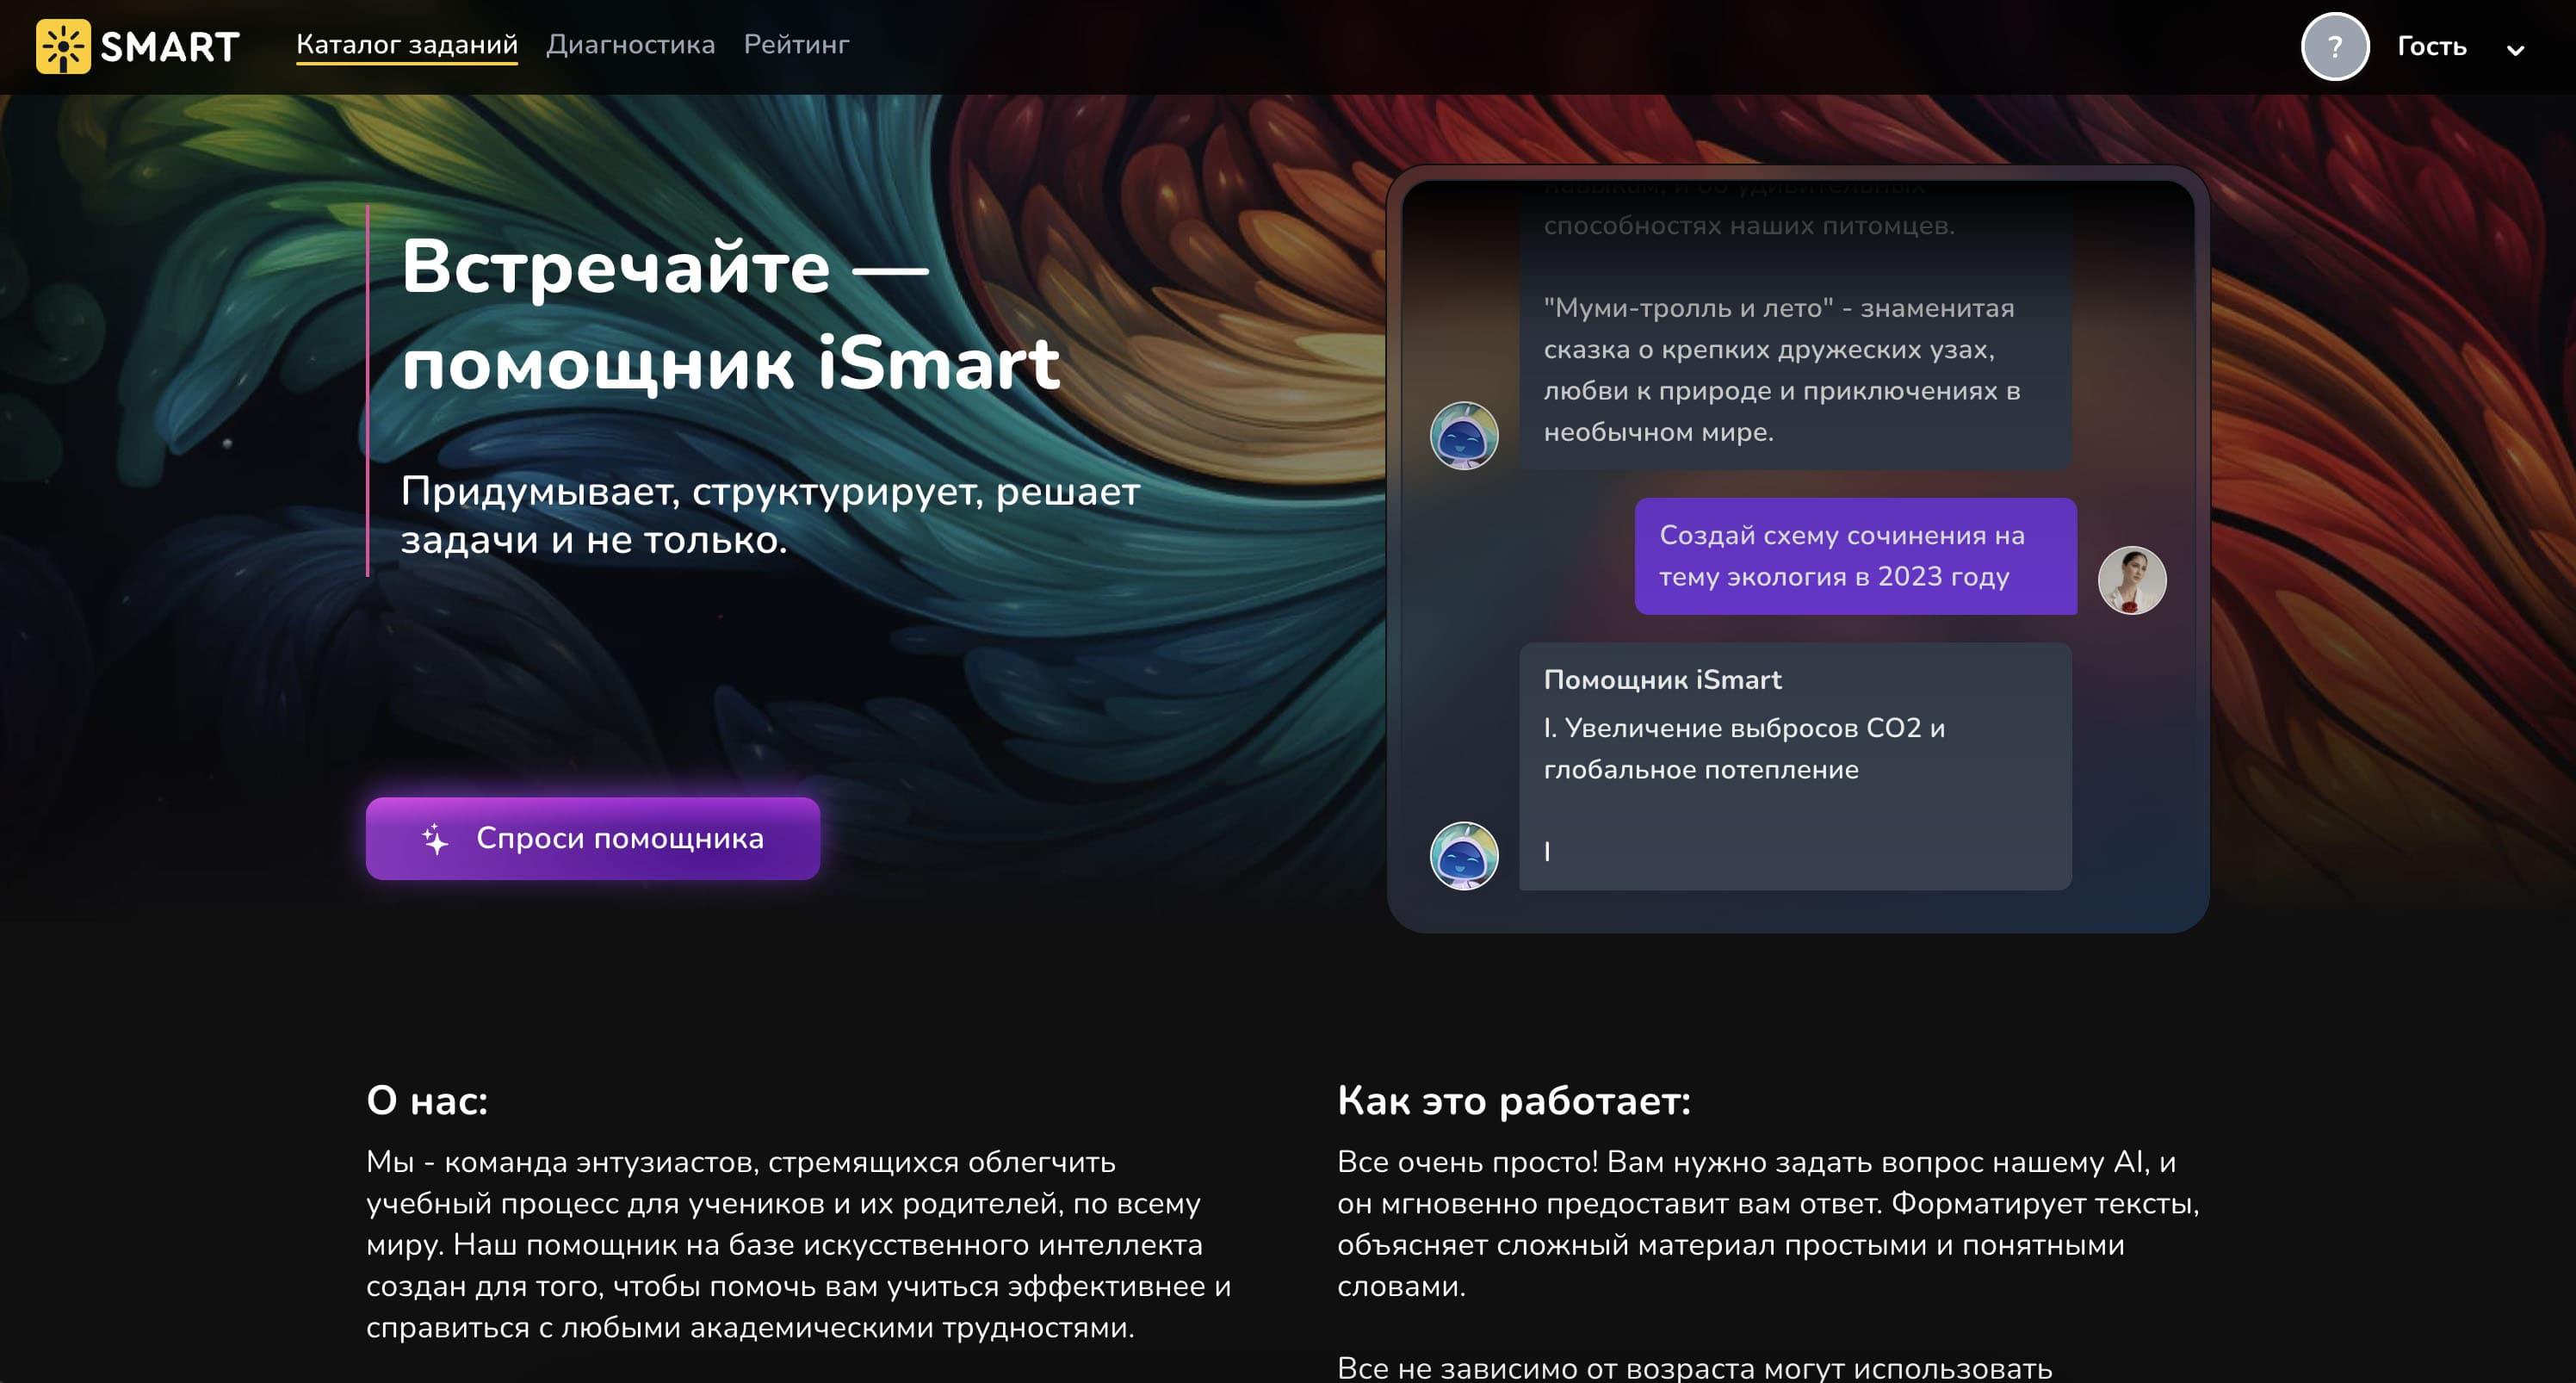2576x1383 pixels.
Task: Click the О нас: section heading
Action: click(x=427, y=1100)
